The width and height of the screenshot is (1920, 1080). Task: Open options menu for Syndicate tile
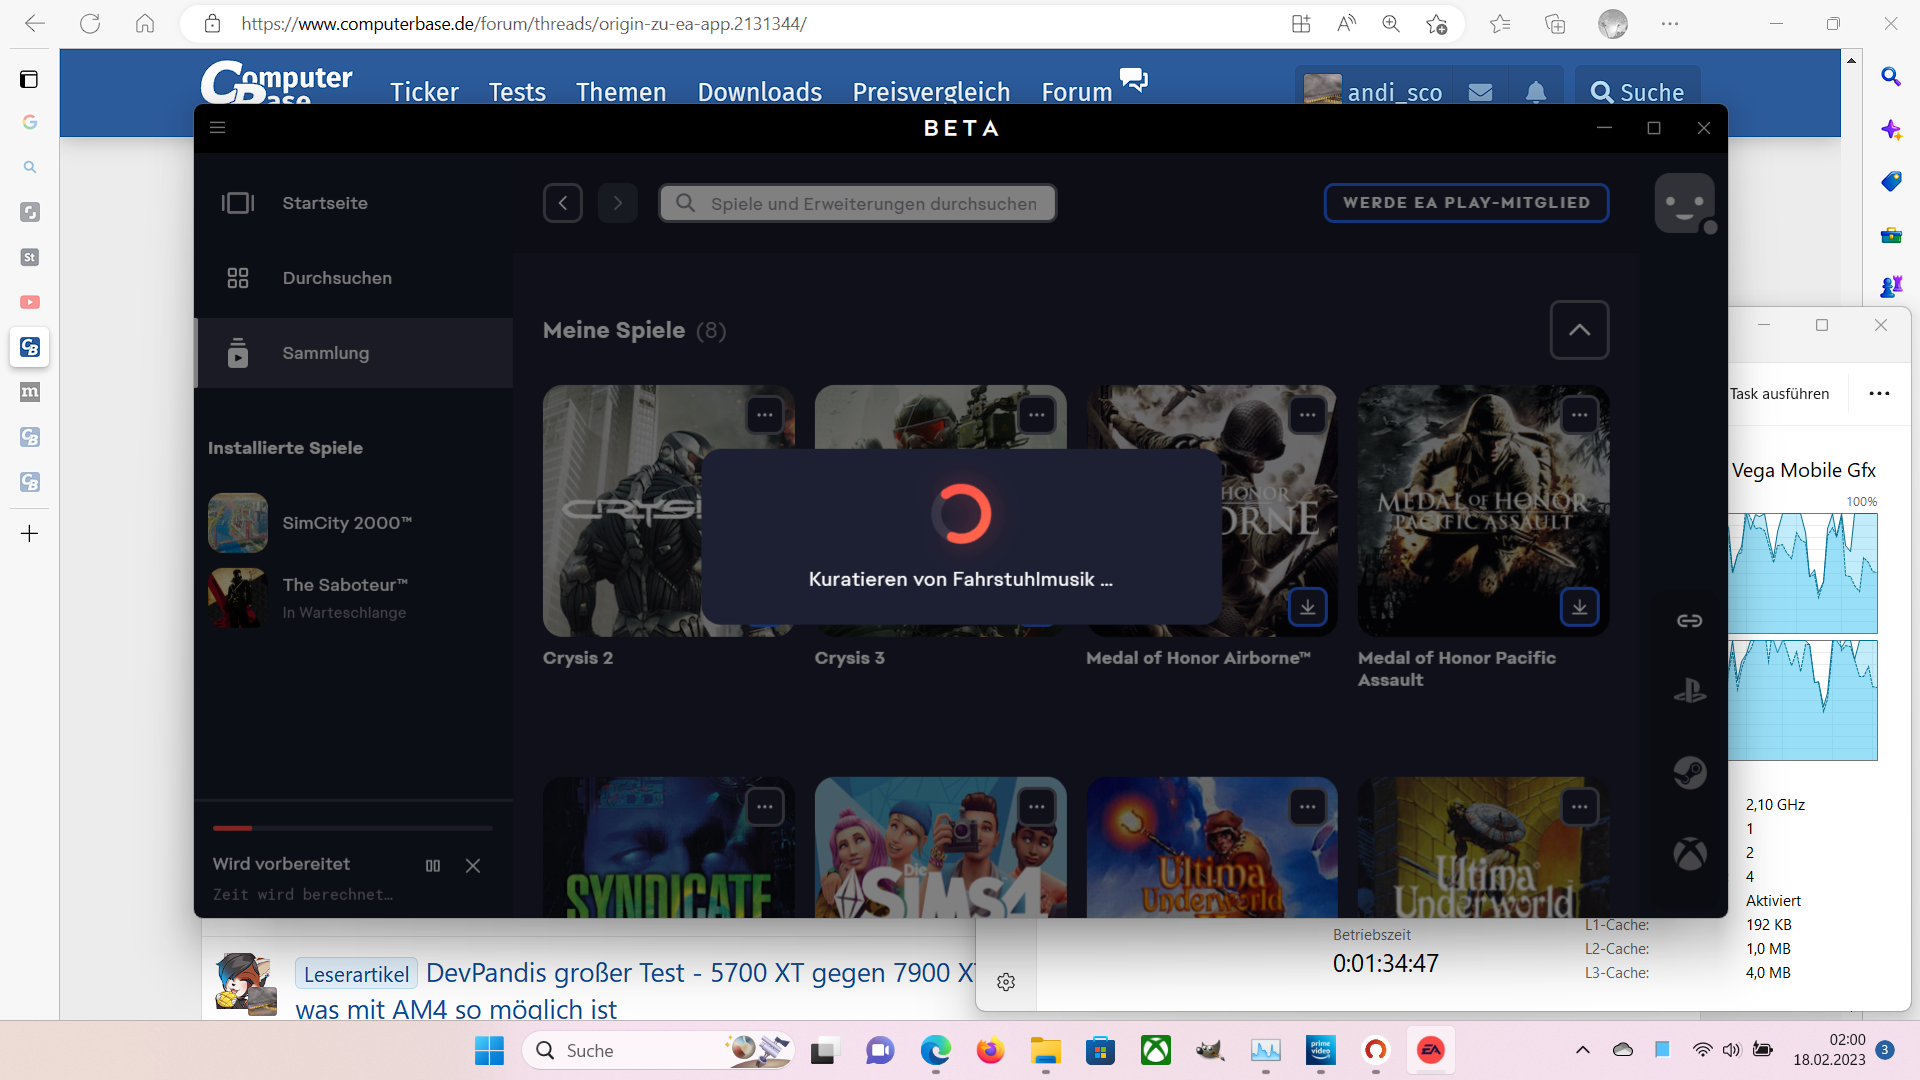pyautogui.click(x=765, y=807)
